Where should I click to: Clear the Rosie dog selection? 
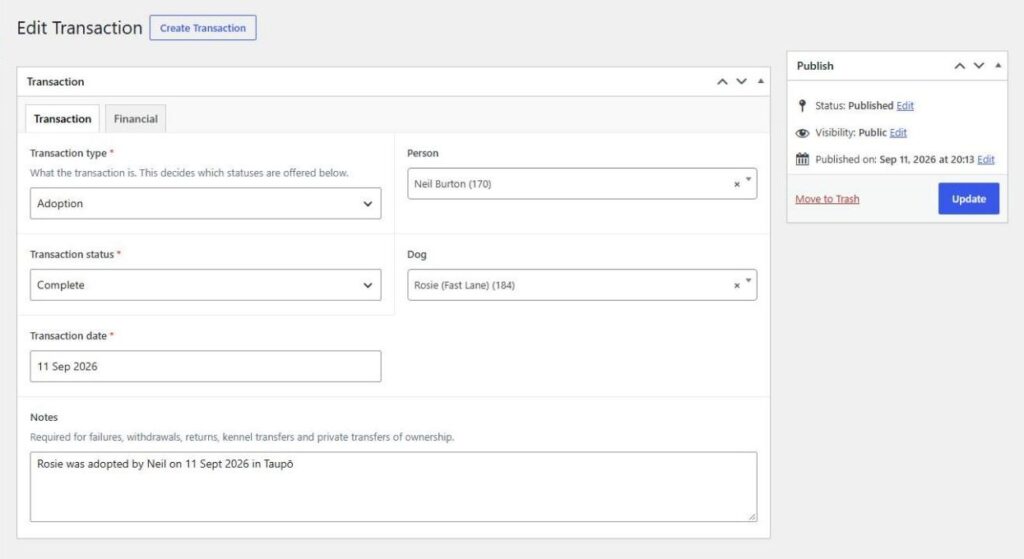737,285
